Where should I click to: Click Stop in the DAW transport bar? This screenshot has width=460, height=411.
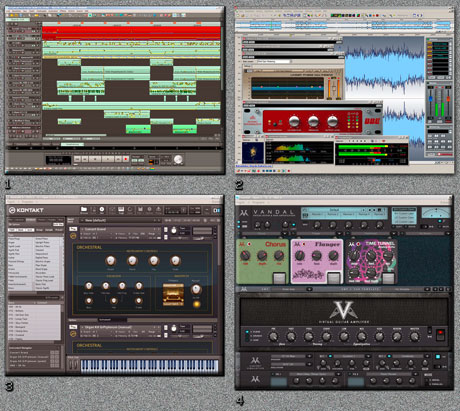[95, 159]
